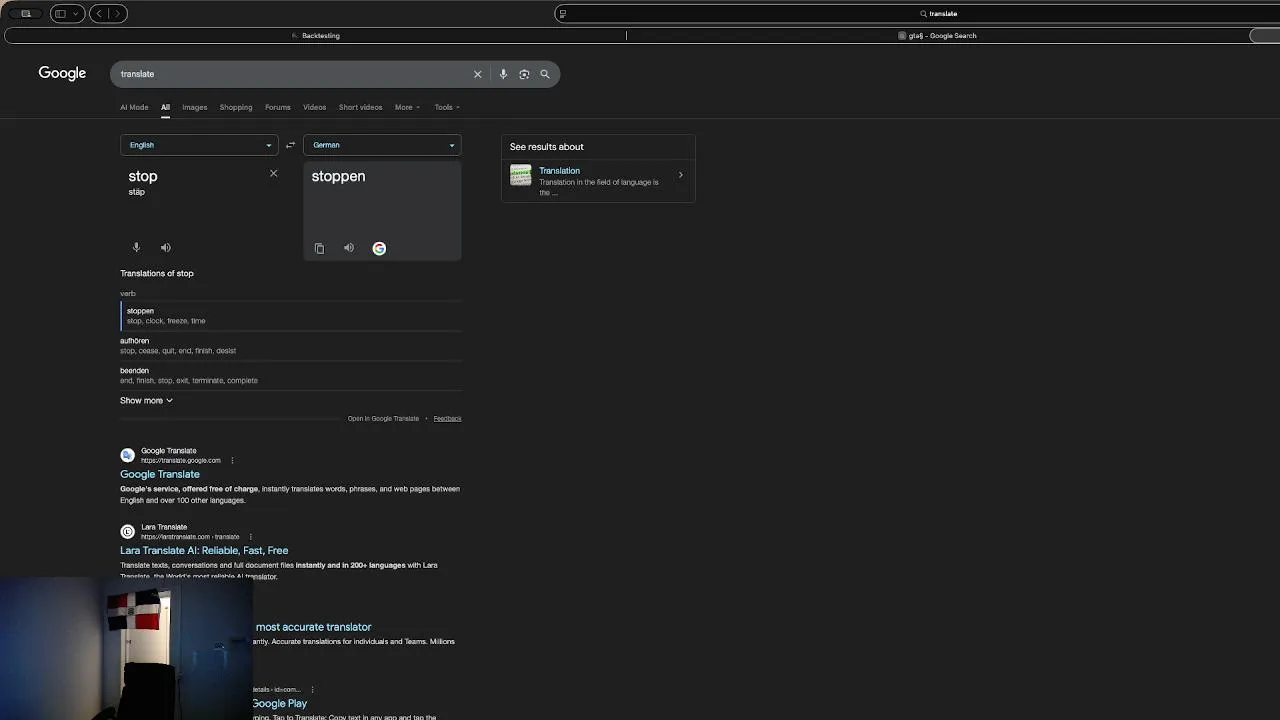
Task: Click the 'See results about' heading
Action: click(546, 147)
